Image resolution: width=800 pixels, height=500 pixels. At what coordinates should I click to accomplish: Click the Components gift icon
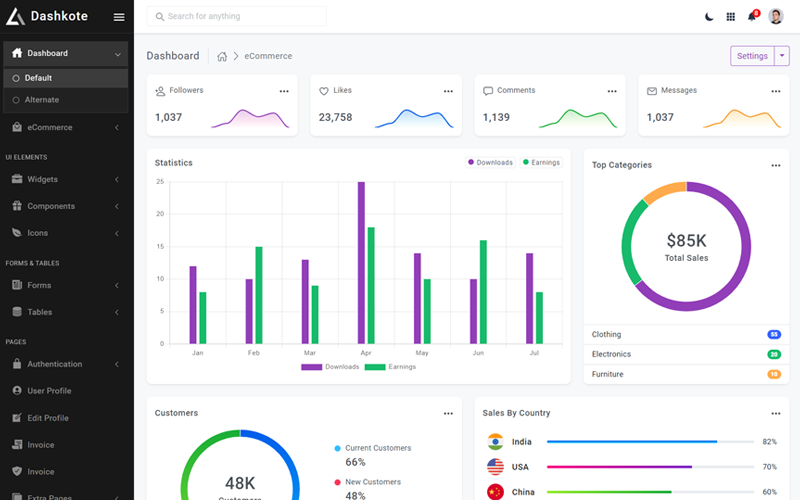point(17,206)
